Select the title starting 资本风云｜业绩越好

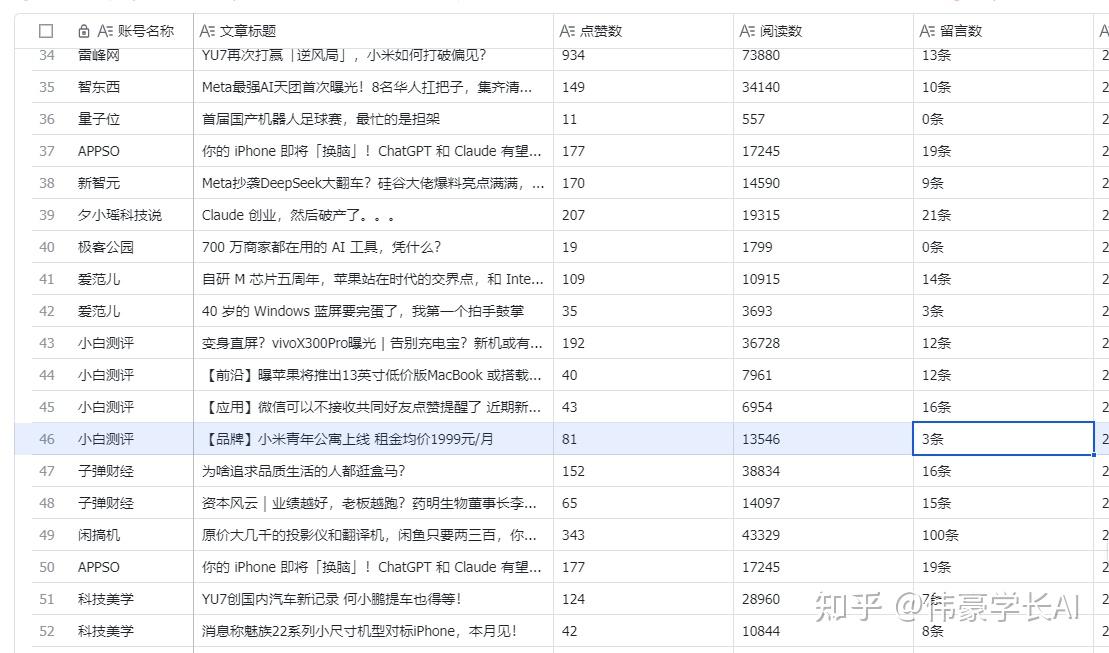click(369, 503)
